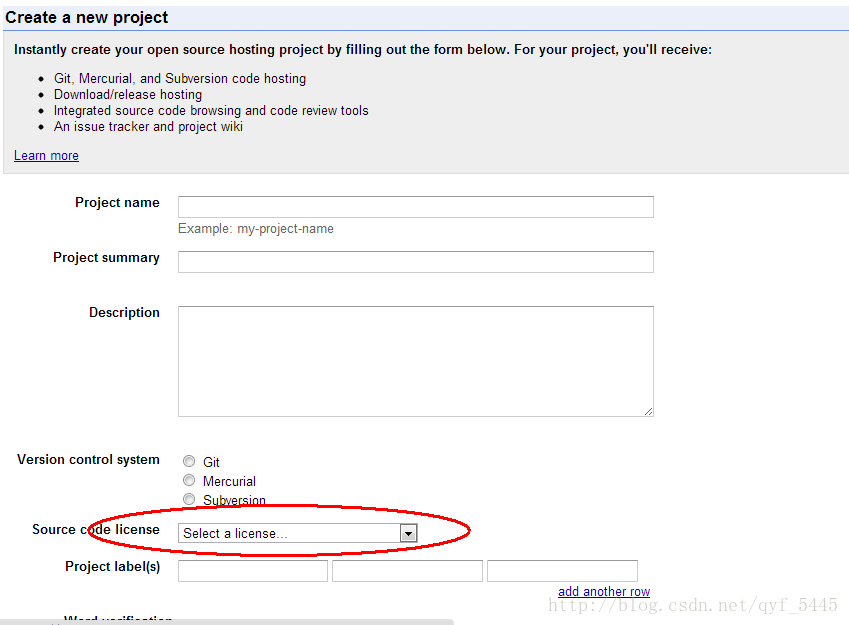Click the add another row link
This screenshot has height=625, width=849.
click(x=604, y=592)
